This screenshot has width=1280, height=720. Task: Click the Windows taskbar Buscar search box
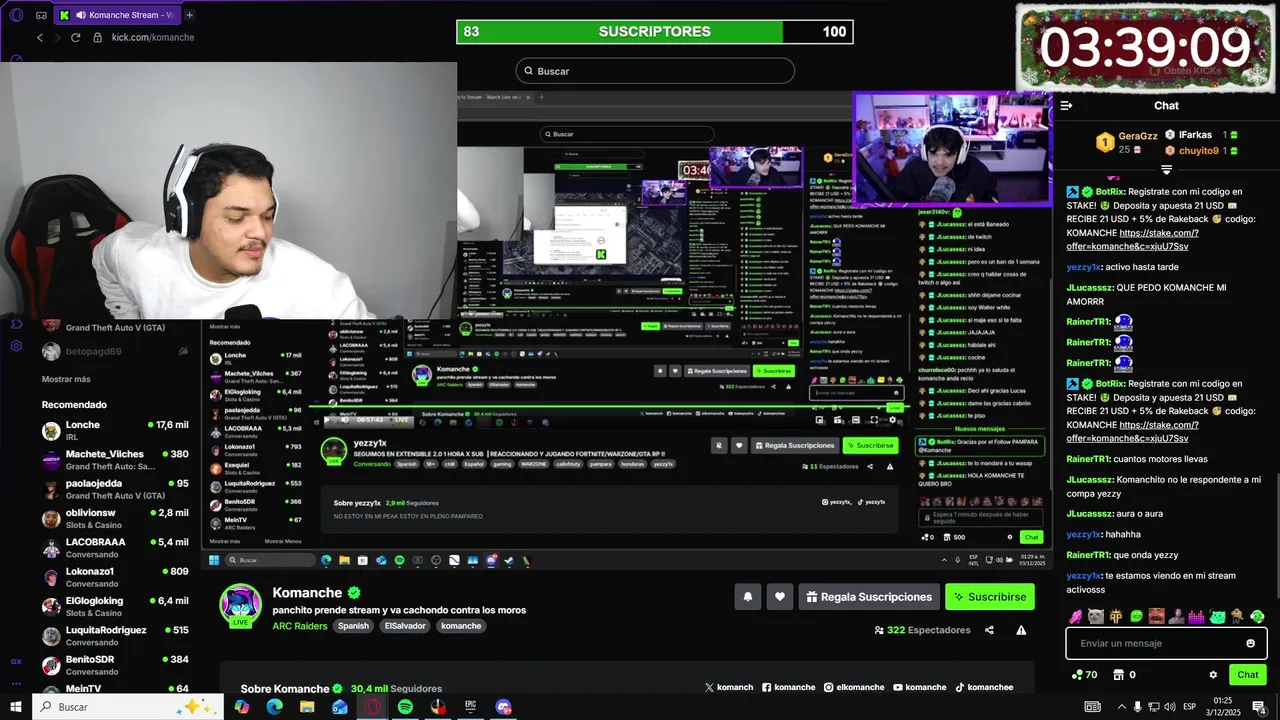point(128,706)
